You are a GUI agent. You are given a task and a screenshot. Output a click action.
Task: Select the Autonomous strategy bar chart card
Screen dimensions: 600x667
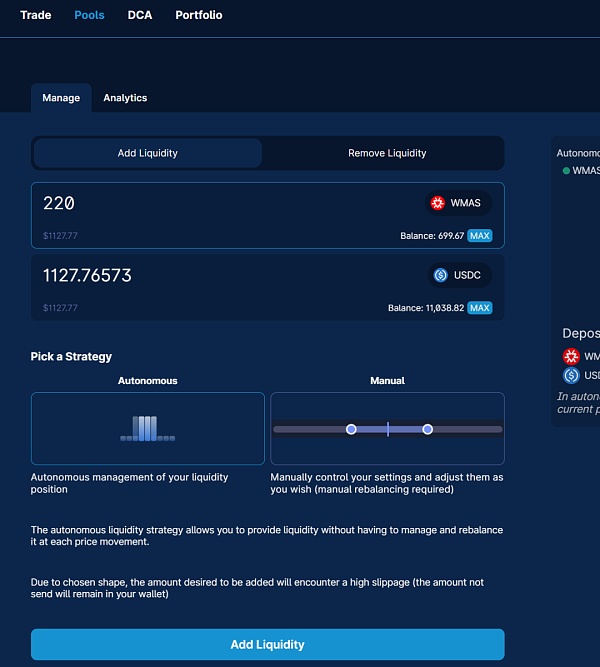click(148, 428)
